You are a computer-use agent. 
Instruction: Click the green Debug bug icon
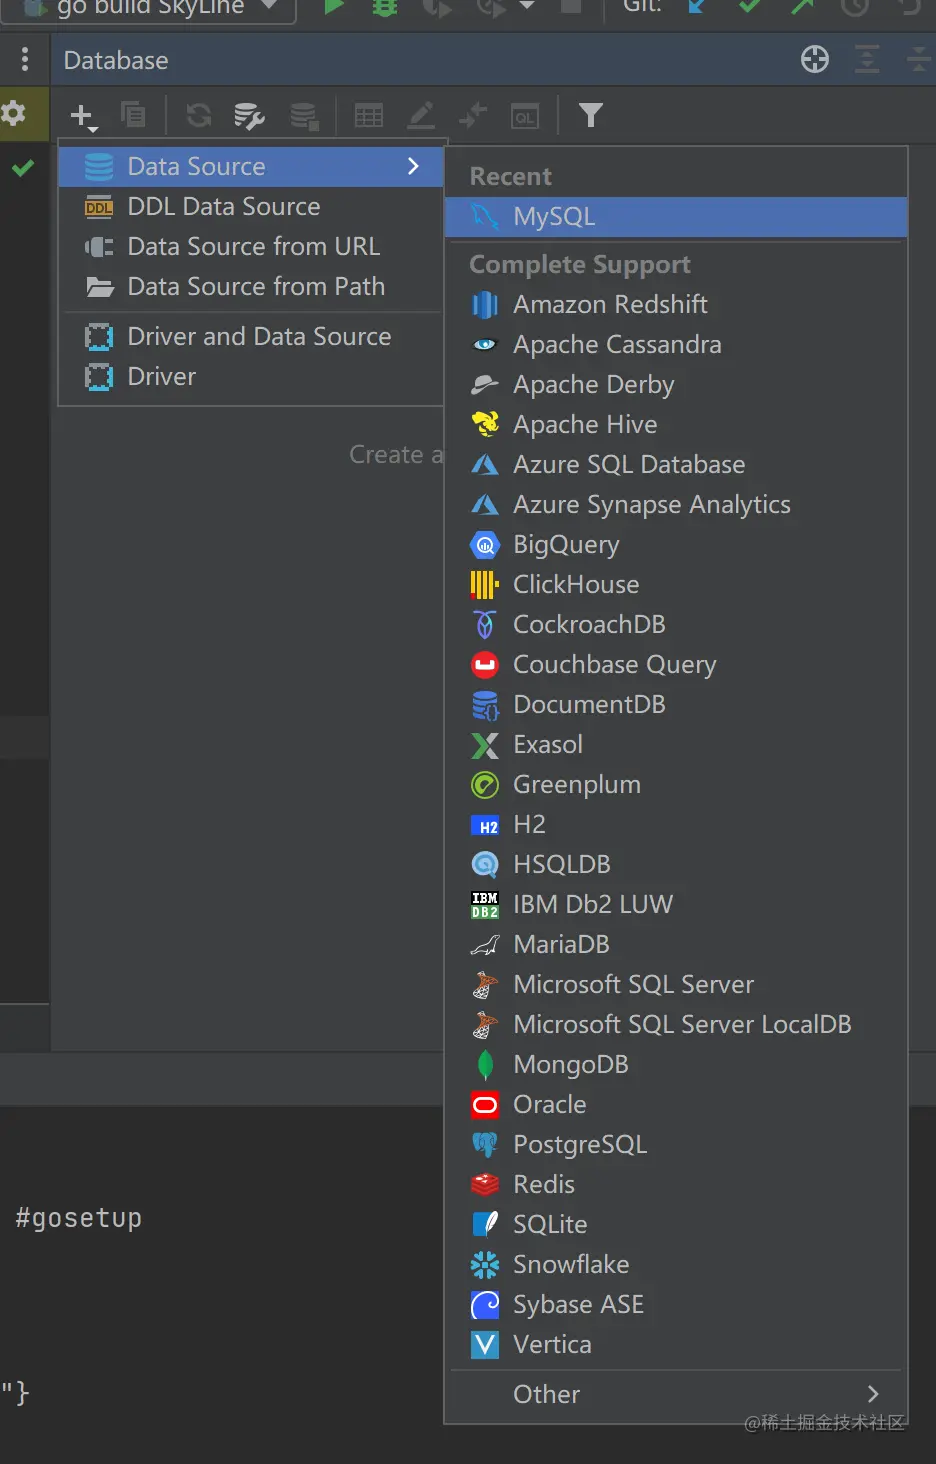click(x=384, y=7)
